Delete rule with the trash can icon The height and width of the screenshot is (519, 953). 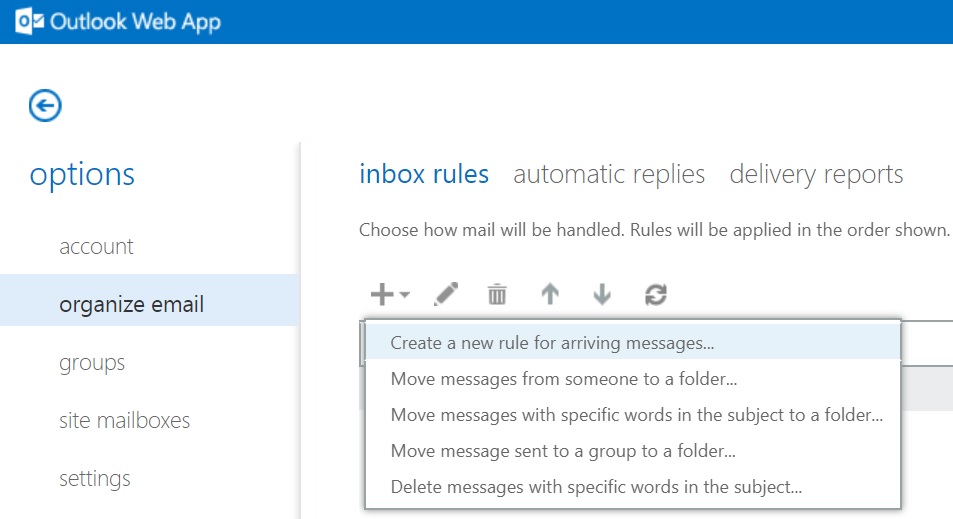pos(497,294)
